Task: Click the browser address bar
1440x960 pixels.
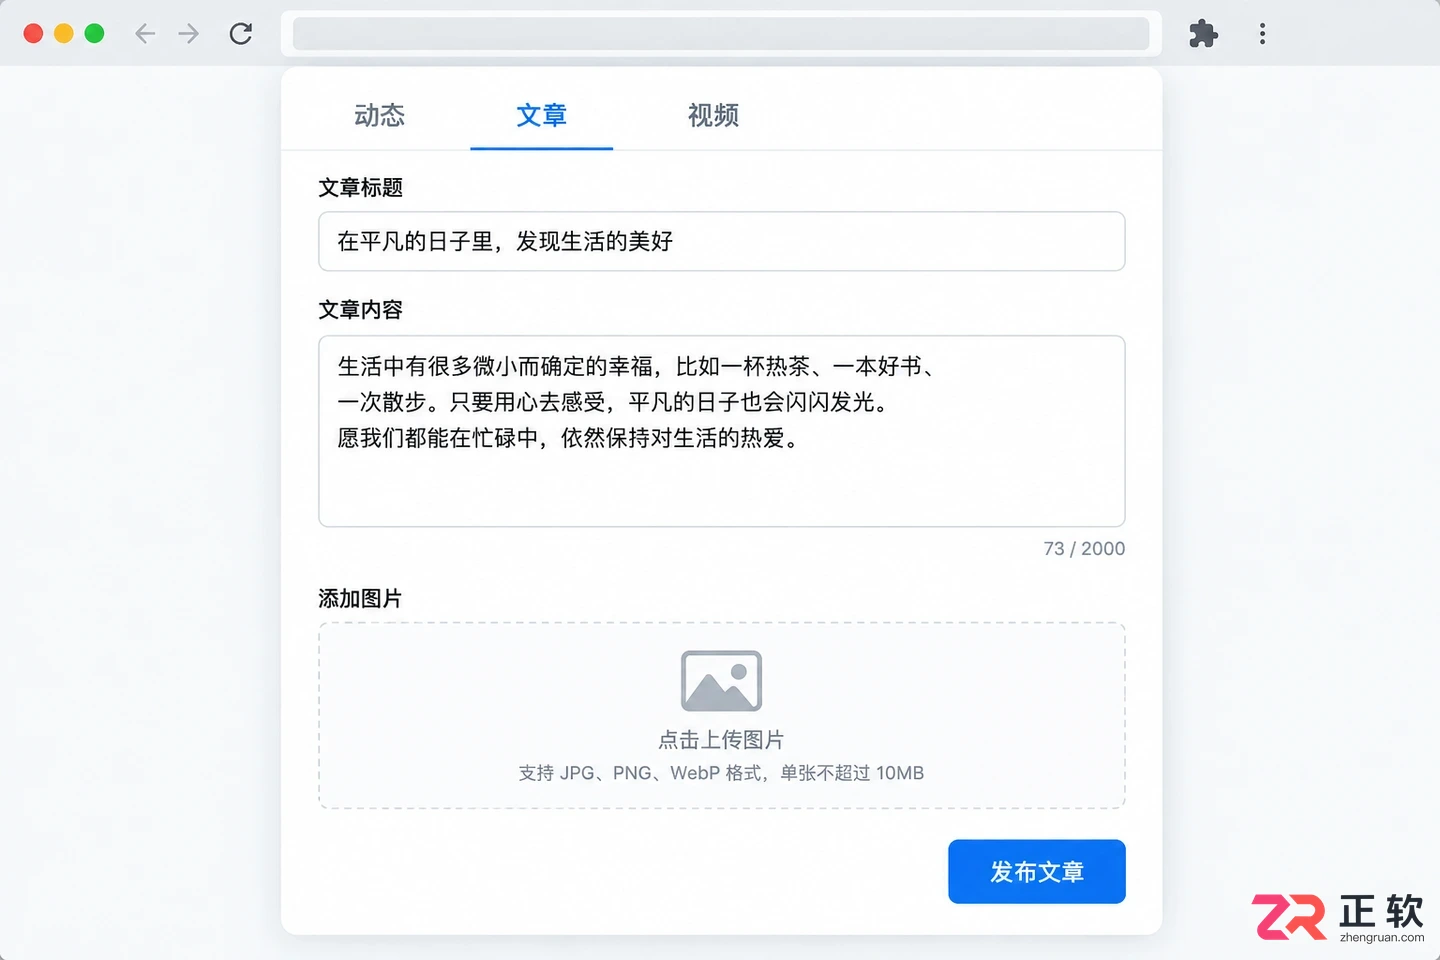Action: [x=721, y=33]
